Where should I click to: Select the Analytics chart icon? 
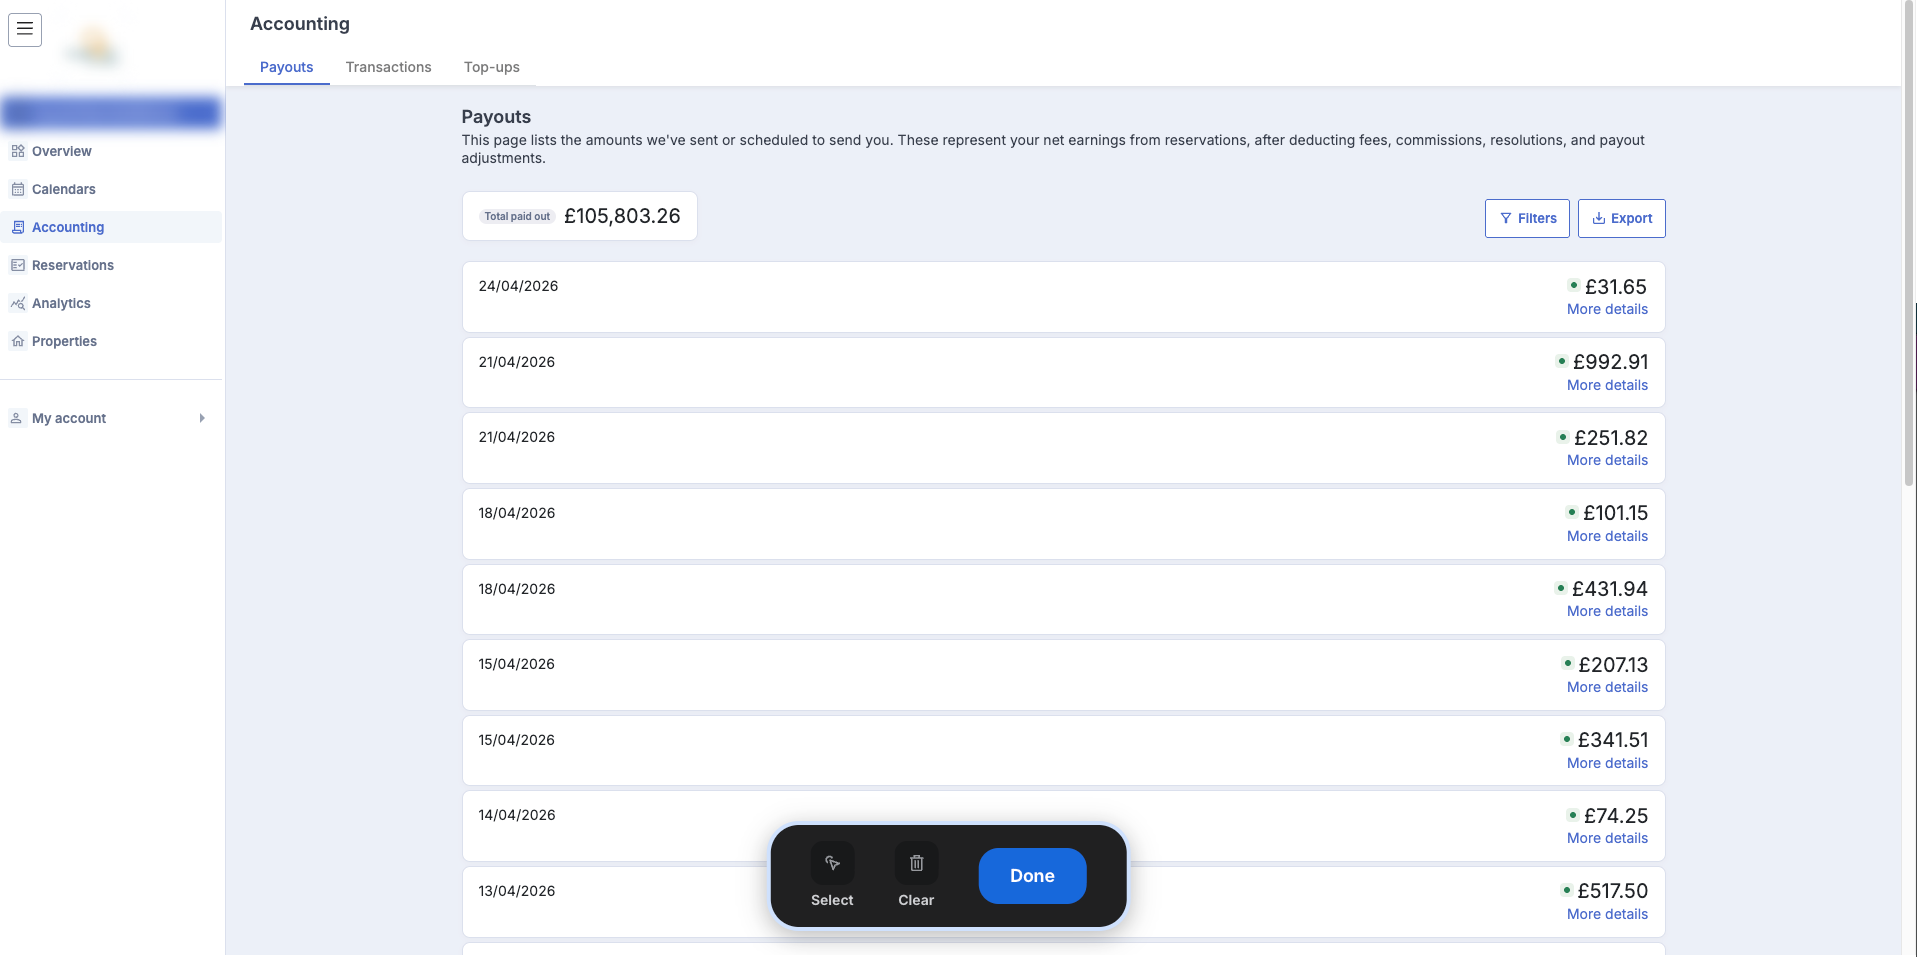click(17, 303)
